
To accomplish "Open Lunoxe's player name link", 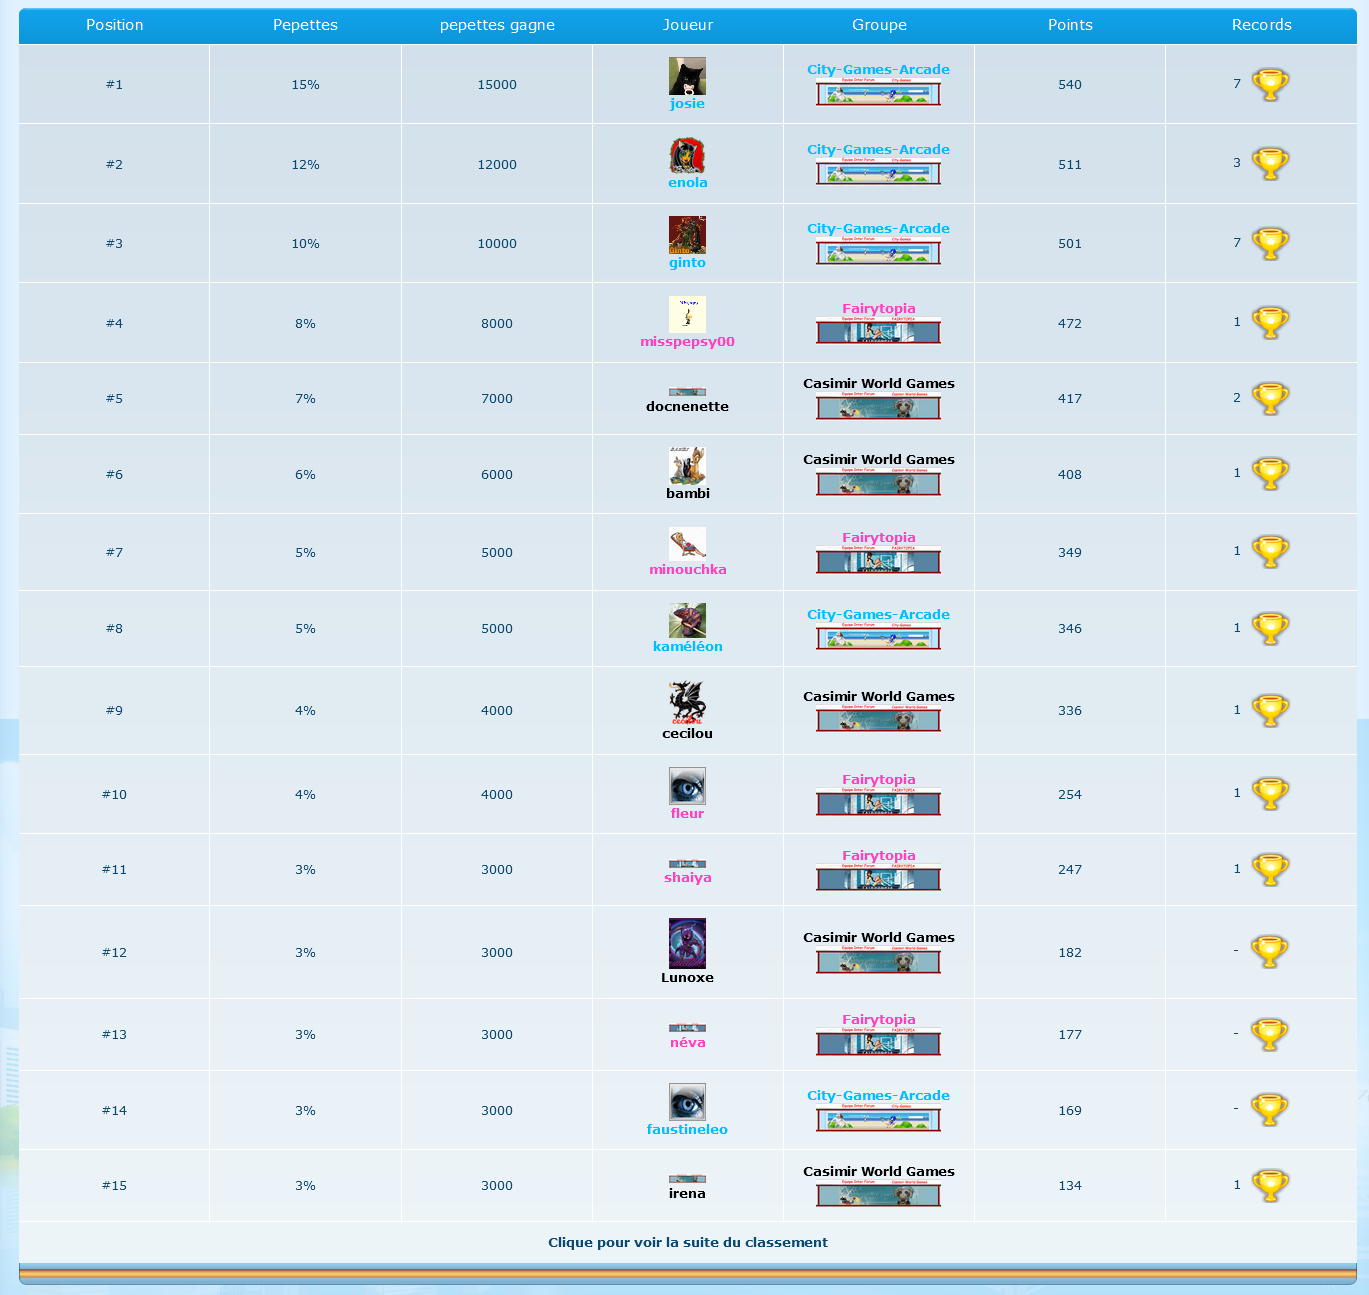I will click(x=687, y=978).
